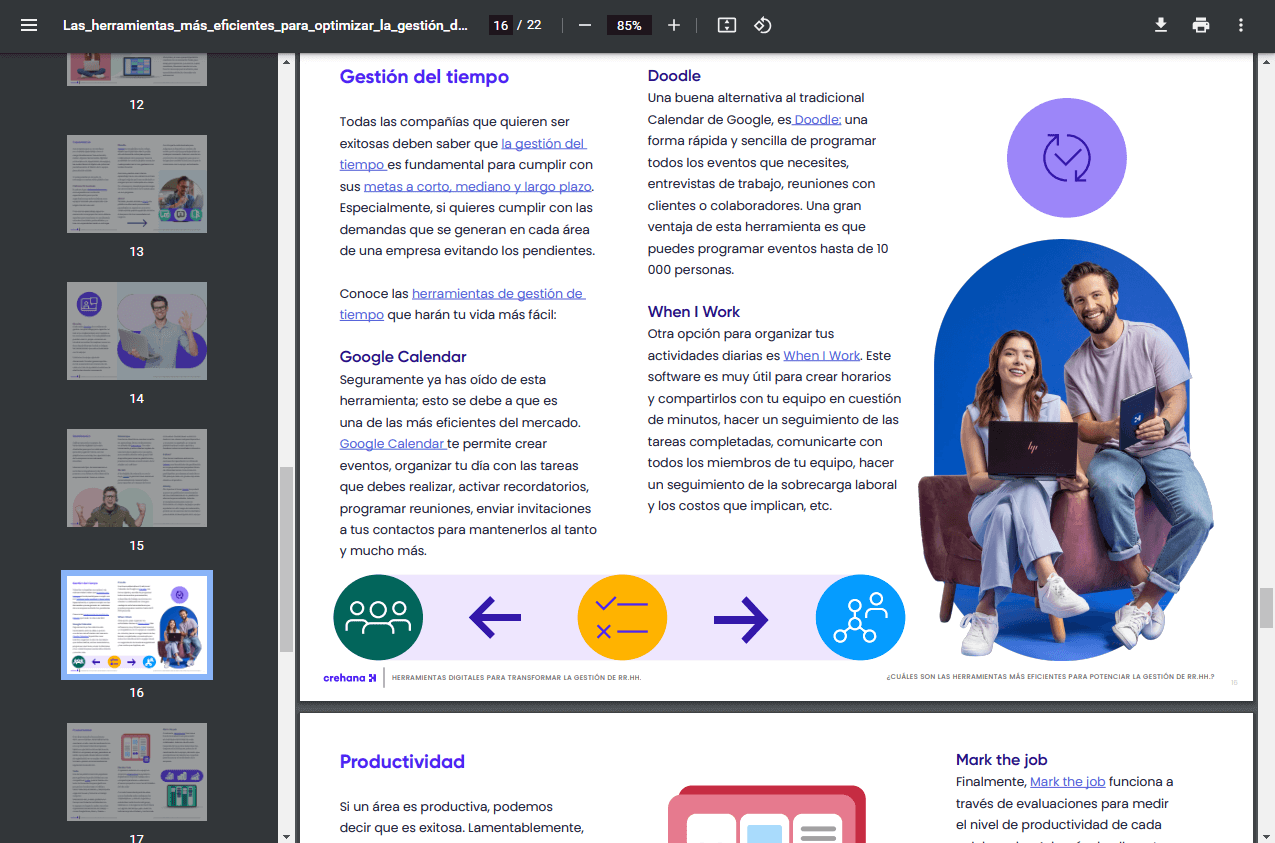Click the 85% zoom level field
Image resolution: width=1275 pixels, height=843 pixels.
tap(629, 25)
